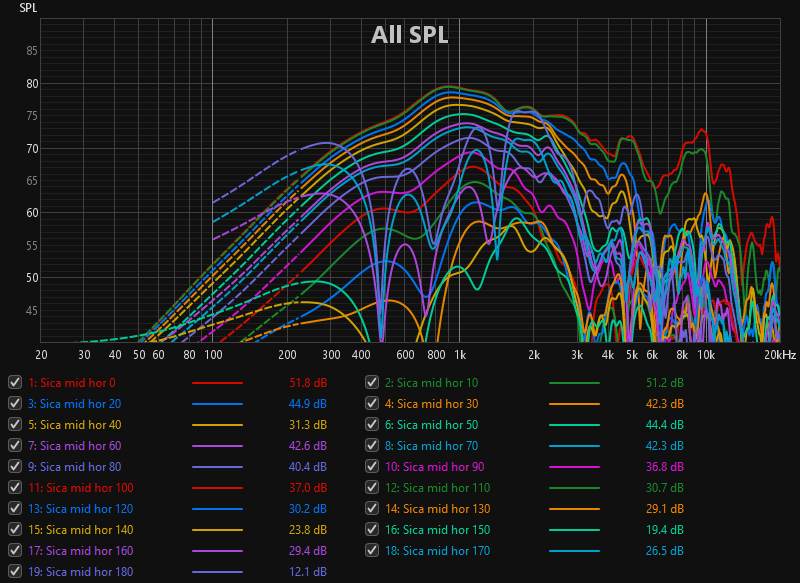Click the magenta line sample for hor 90
Viewport: 800px width, 583px height.
click(x=574, y=467)
